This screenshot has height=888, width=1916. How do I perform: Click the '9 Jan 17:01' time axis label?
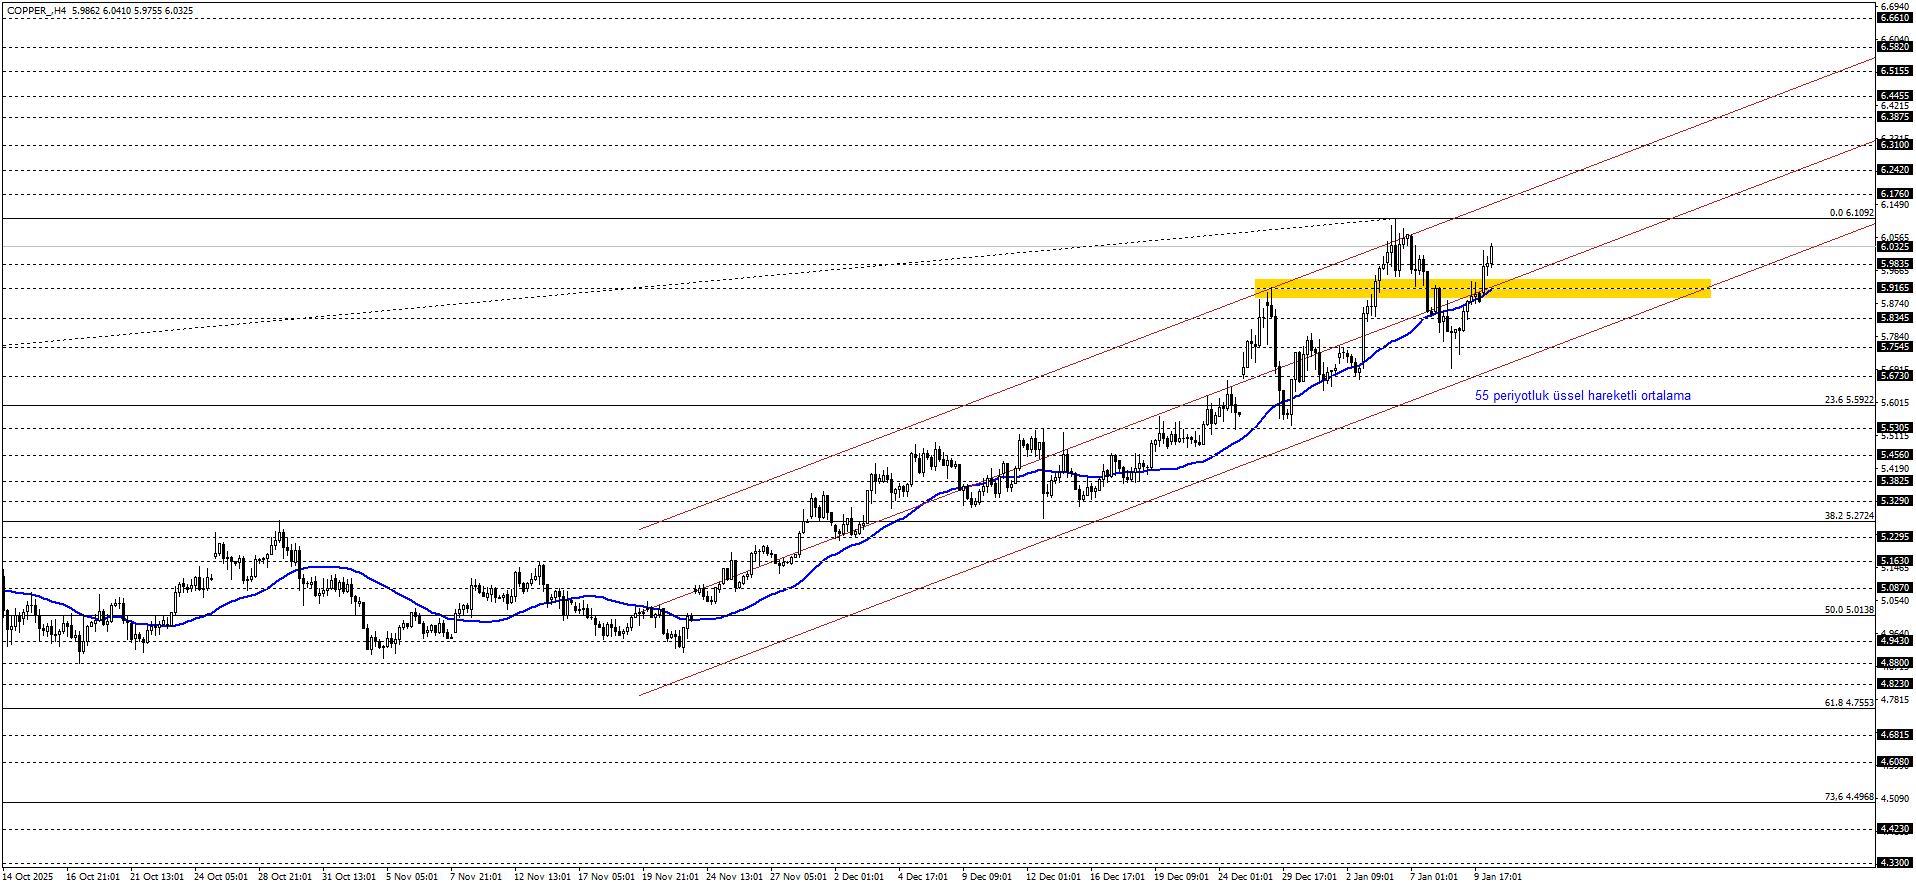(1497, 877)
